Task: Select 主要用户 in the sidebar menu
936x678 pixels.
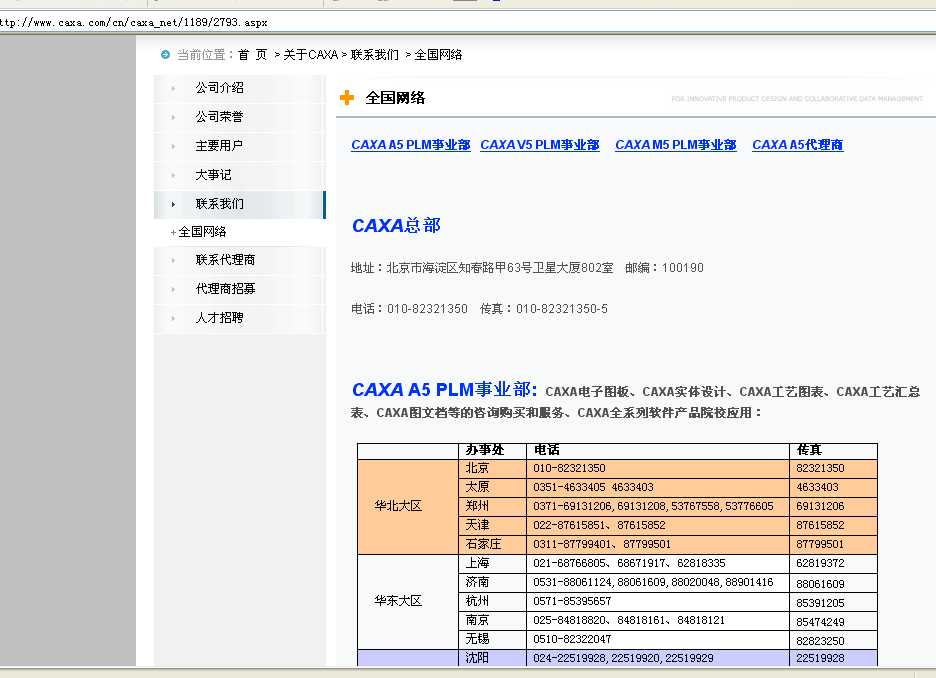Action: point(219,146)
